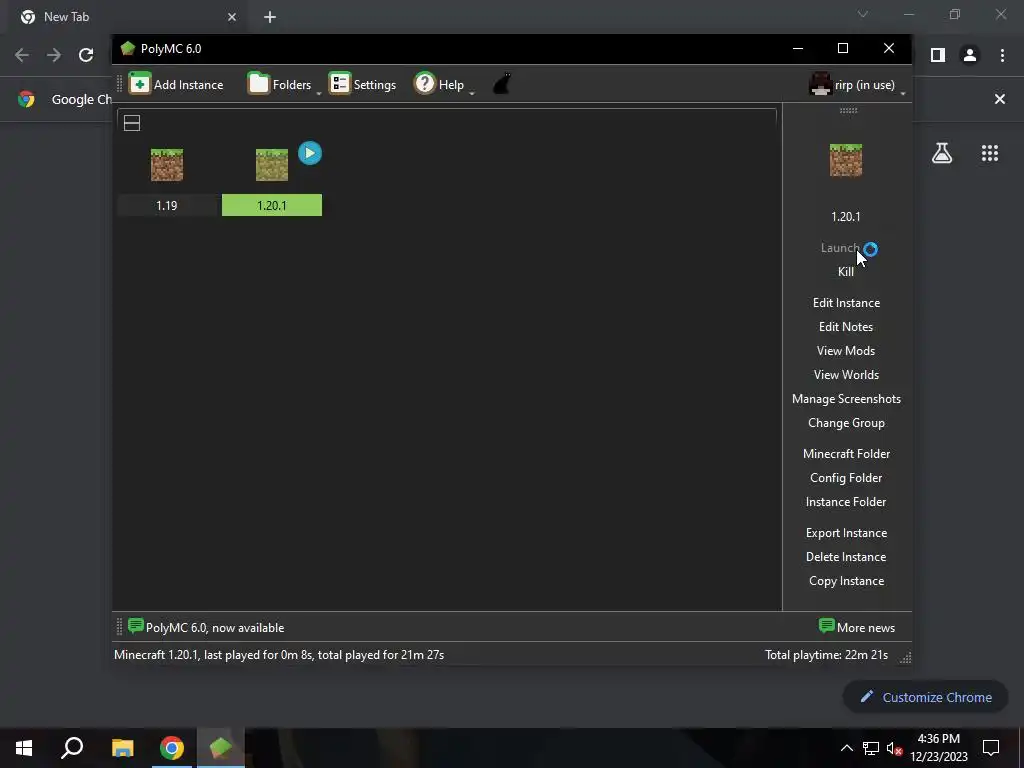Click the black cat icon in toolbar
Screen dimensions: 1024x768
(501, 84)
